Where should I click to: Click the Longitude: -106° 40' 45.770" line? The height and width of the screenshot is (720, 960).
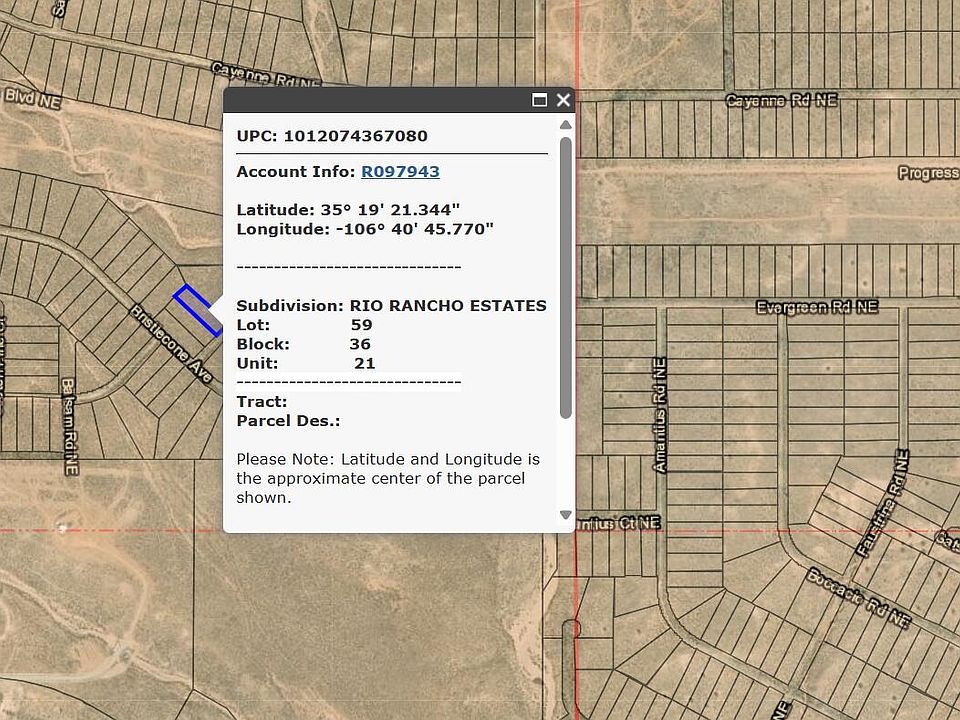(x=365, y=229)
